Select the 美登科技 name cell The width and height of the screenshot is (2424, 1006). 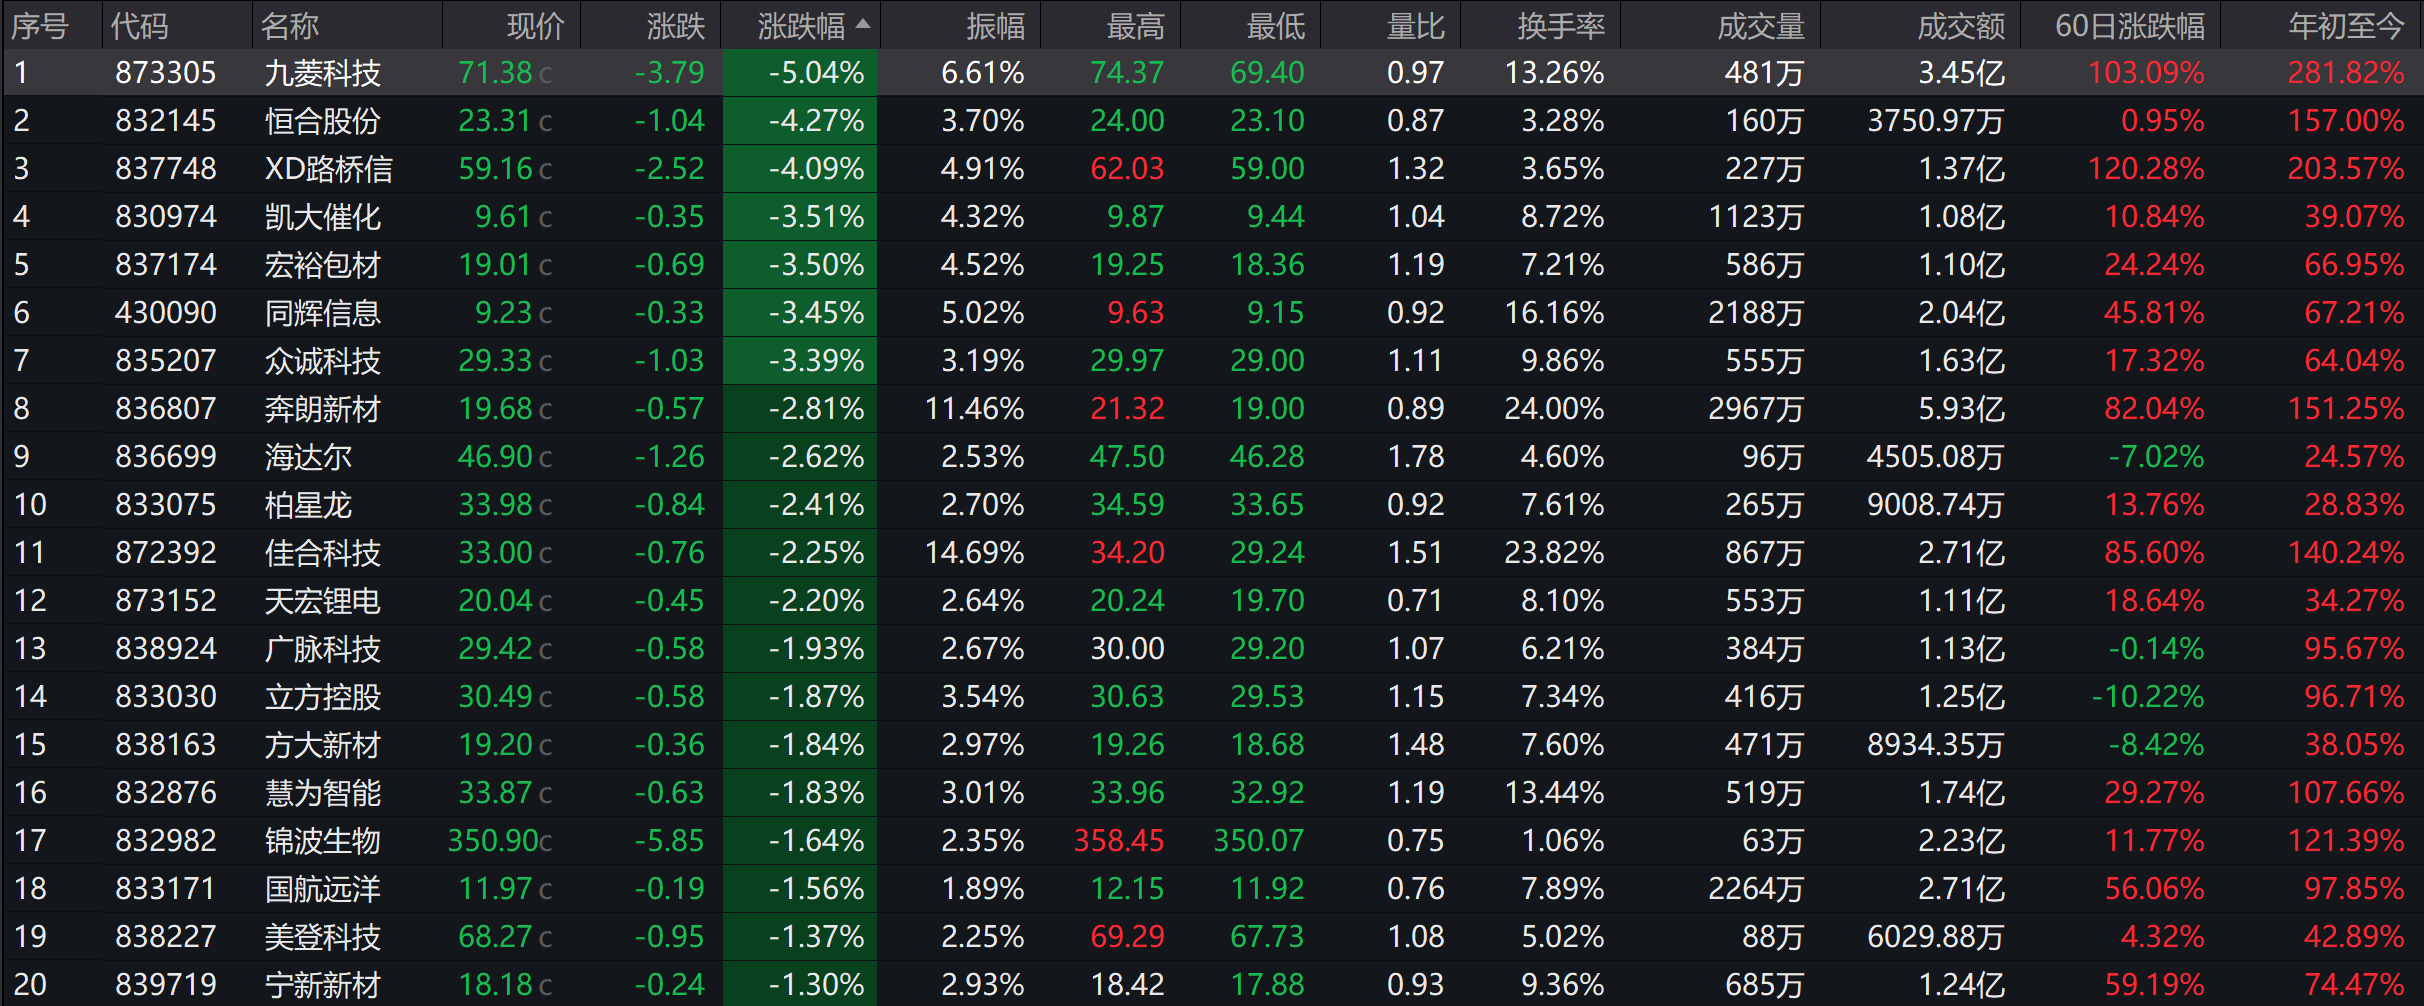323,937
